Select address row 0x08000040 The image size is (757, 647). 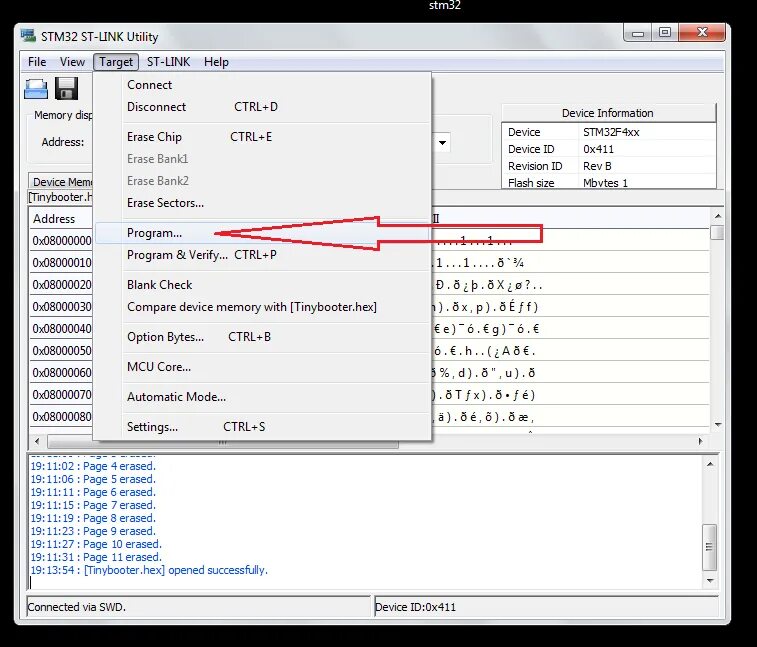[x=62, y=329]
